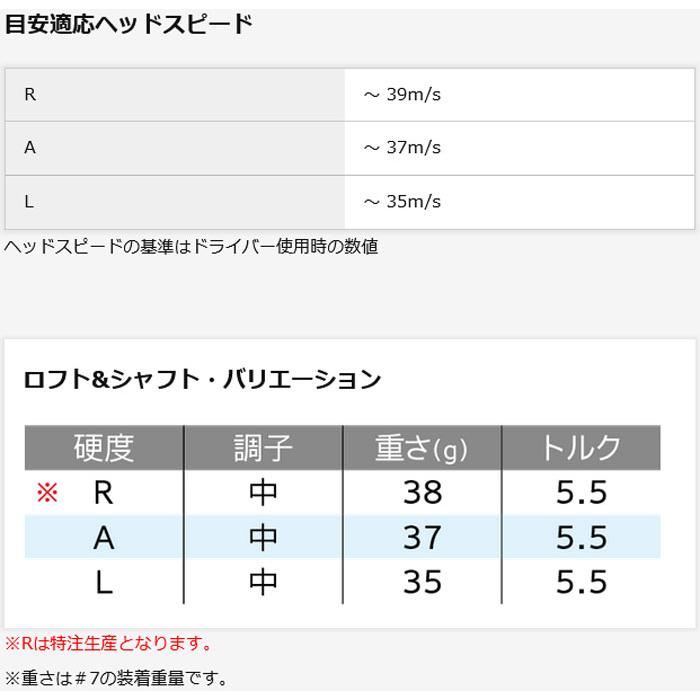Select the R row in head speed table
This screenshot has width=700, height=700.
pos(350,95)
